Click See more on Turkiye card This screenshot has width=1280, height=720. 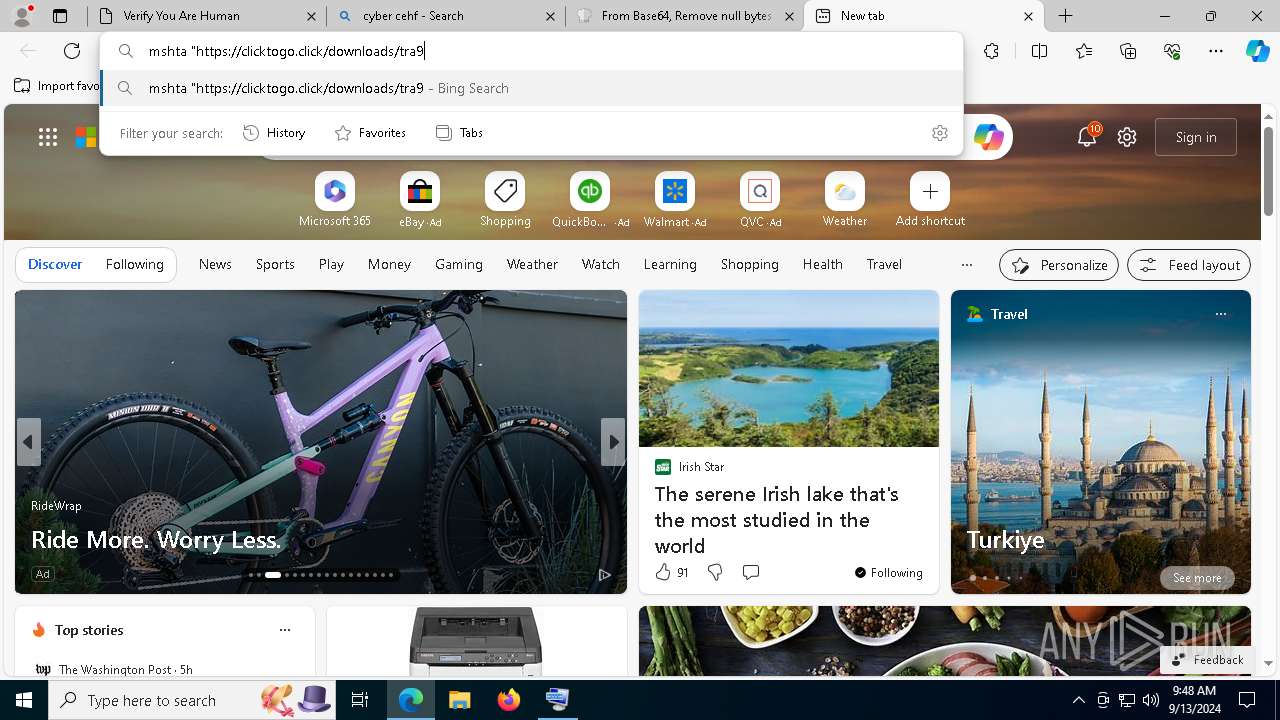click(1197, 578)
